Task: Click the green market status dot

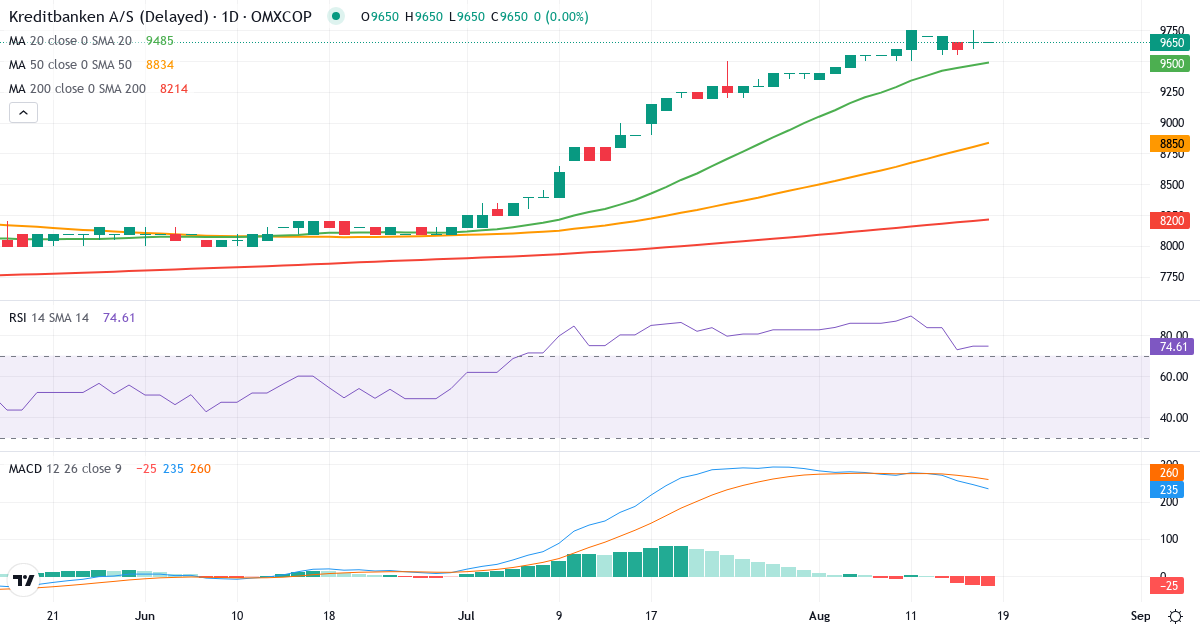Action: 336,17
